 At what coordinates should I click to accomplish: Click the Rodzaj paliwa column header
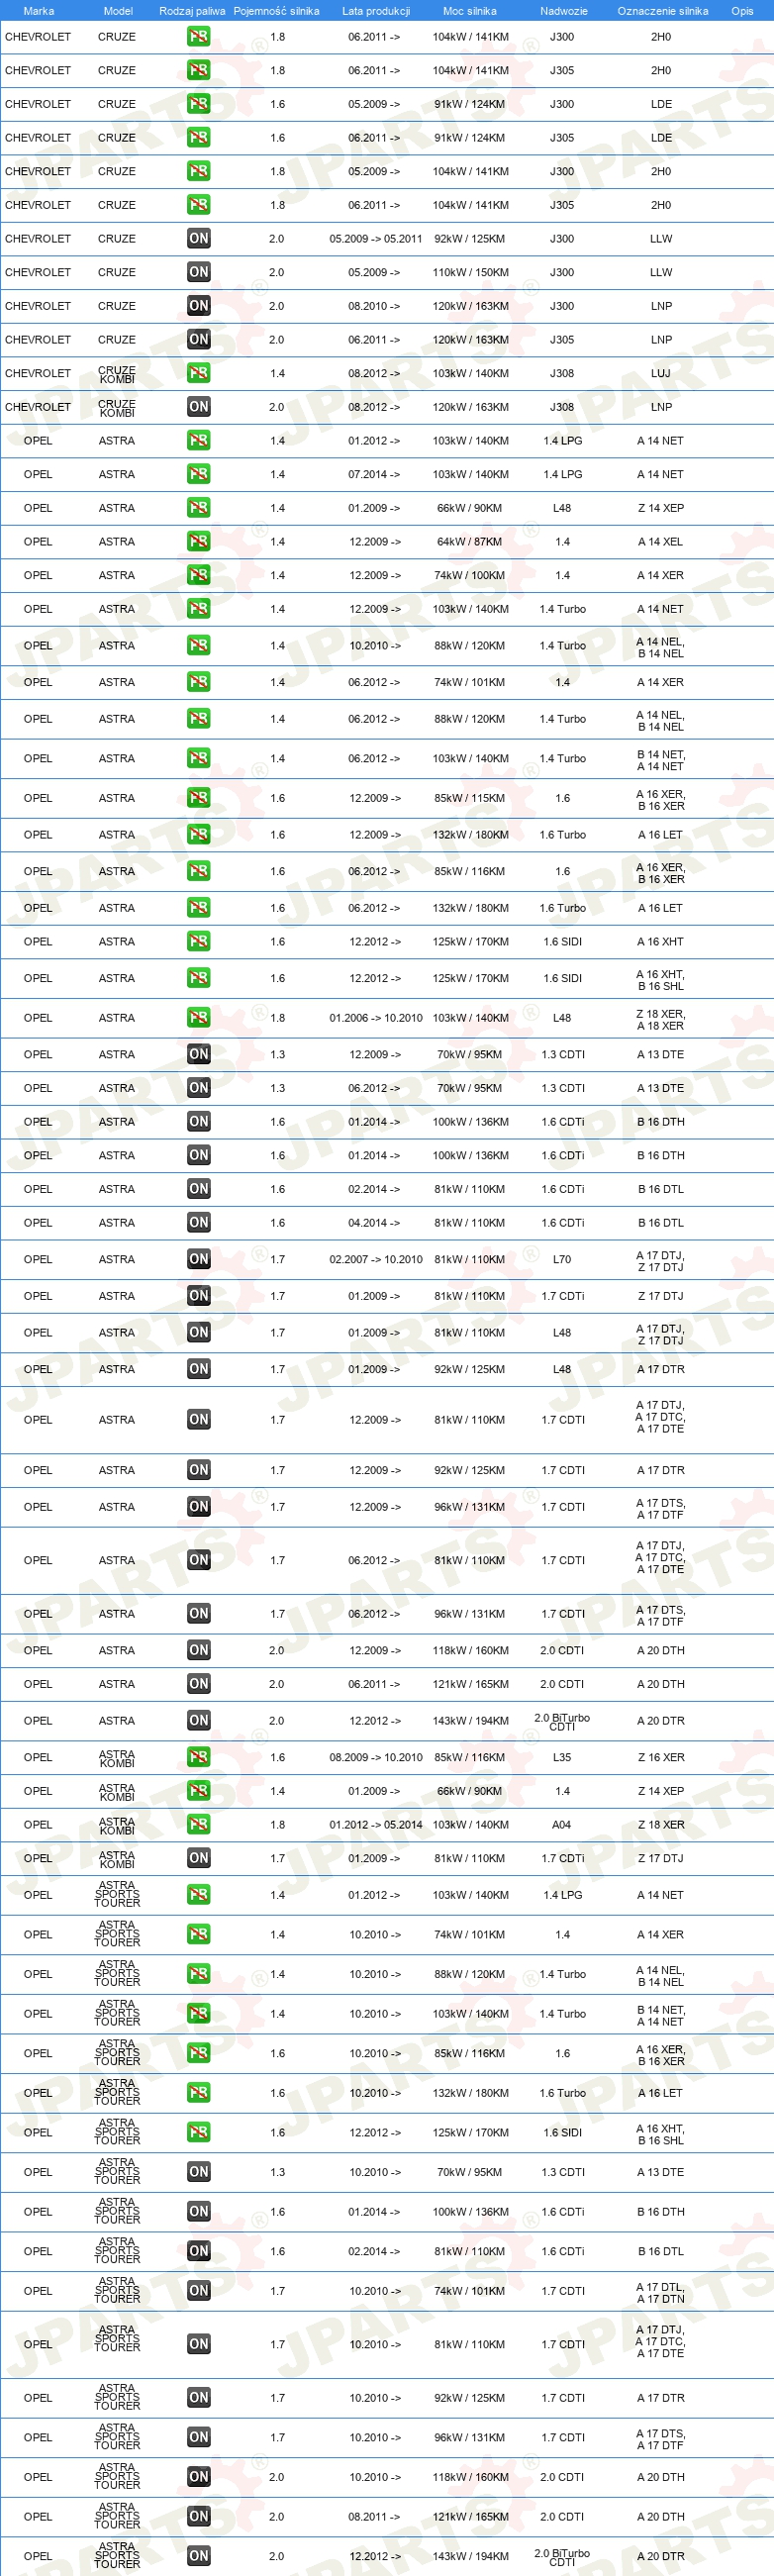[x=192, y=11]
